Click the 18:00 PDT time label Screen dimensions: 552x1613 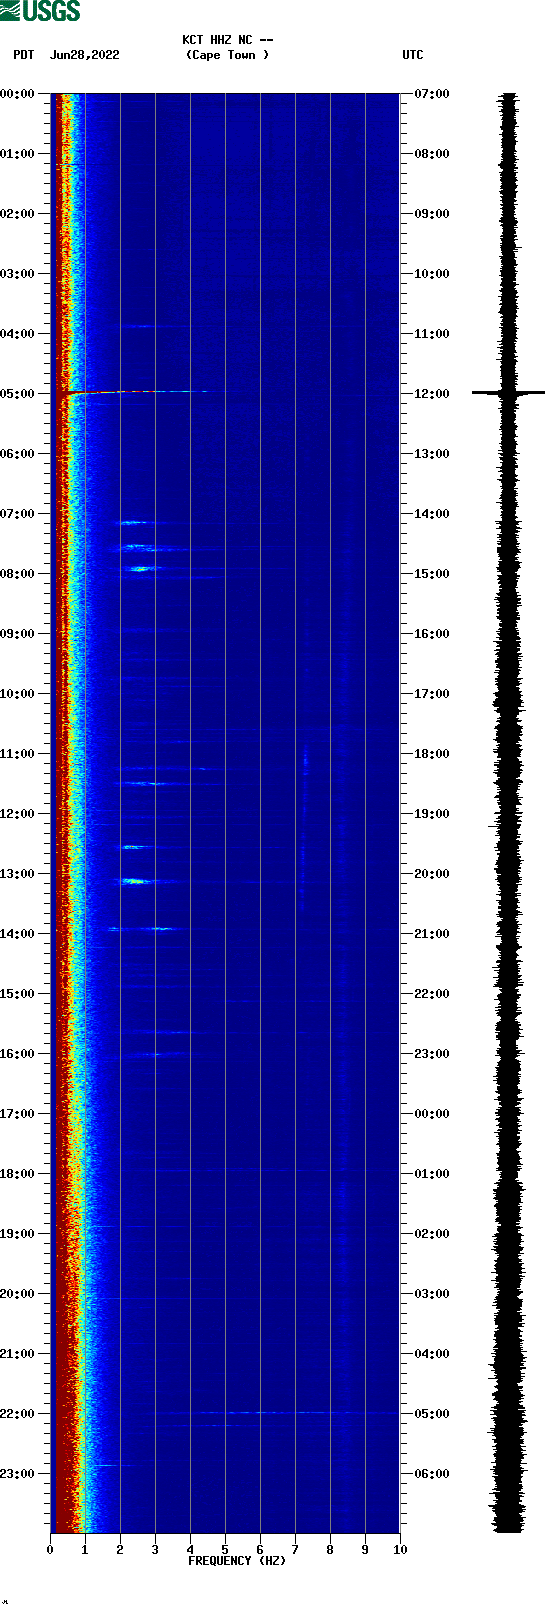click(x=18, y=1174)
